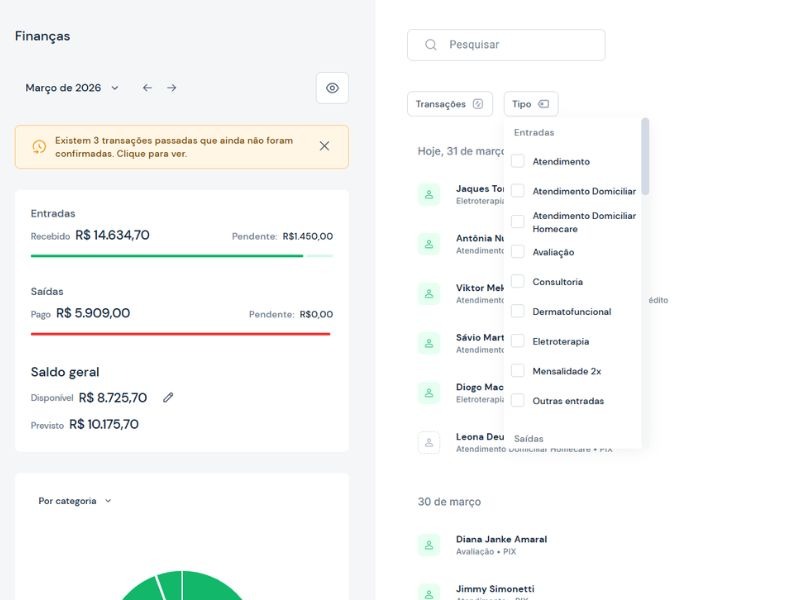This screenshot has height=600, width=800.
Task: Dismiss the unconfirmed transactions warning banner
Action: pyautogui.click(x=324, y=146)
